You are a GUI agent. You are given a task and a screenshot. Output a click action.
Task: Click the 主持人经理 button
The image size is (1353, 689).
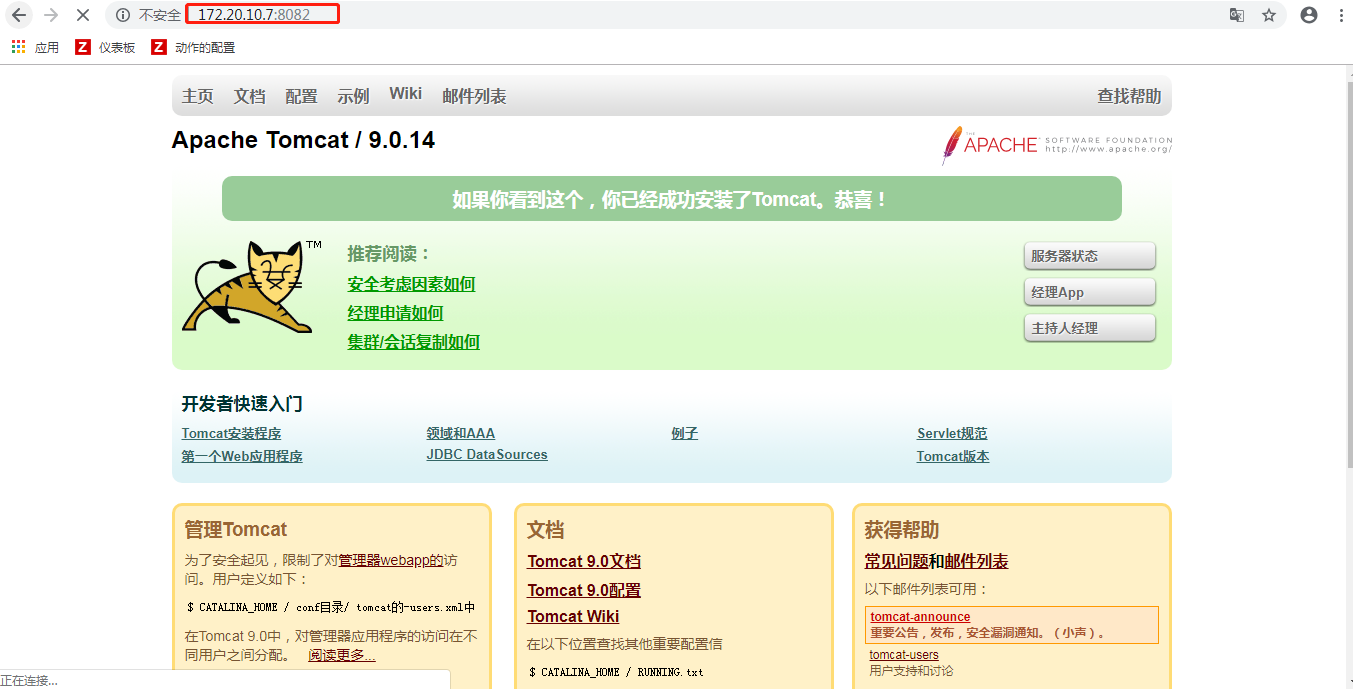(1090, 328)
